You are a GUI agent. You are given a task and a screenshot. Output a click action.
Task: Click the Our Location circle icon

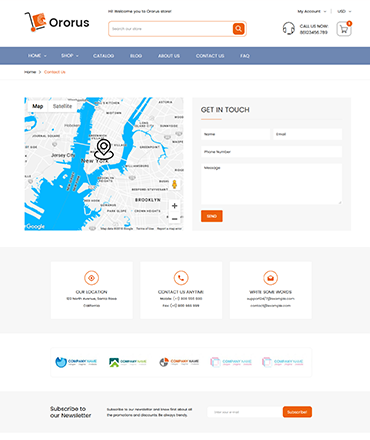coord(91,278)
